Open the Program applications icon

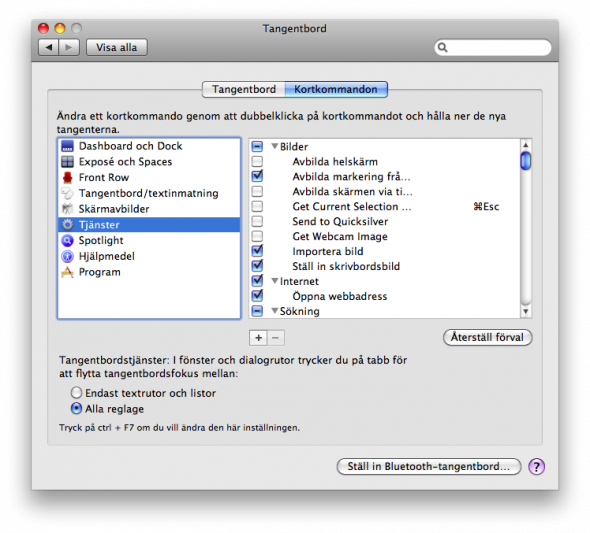pos(67,272)
